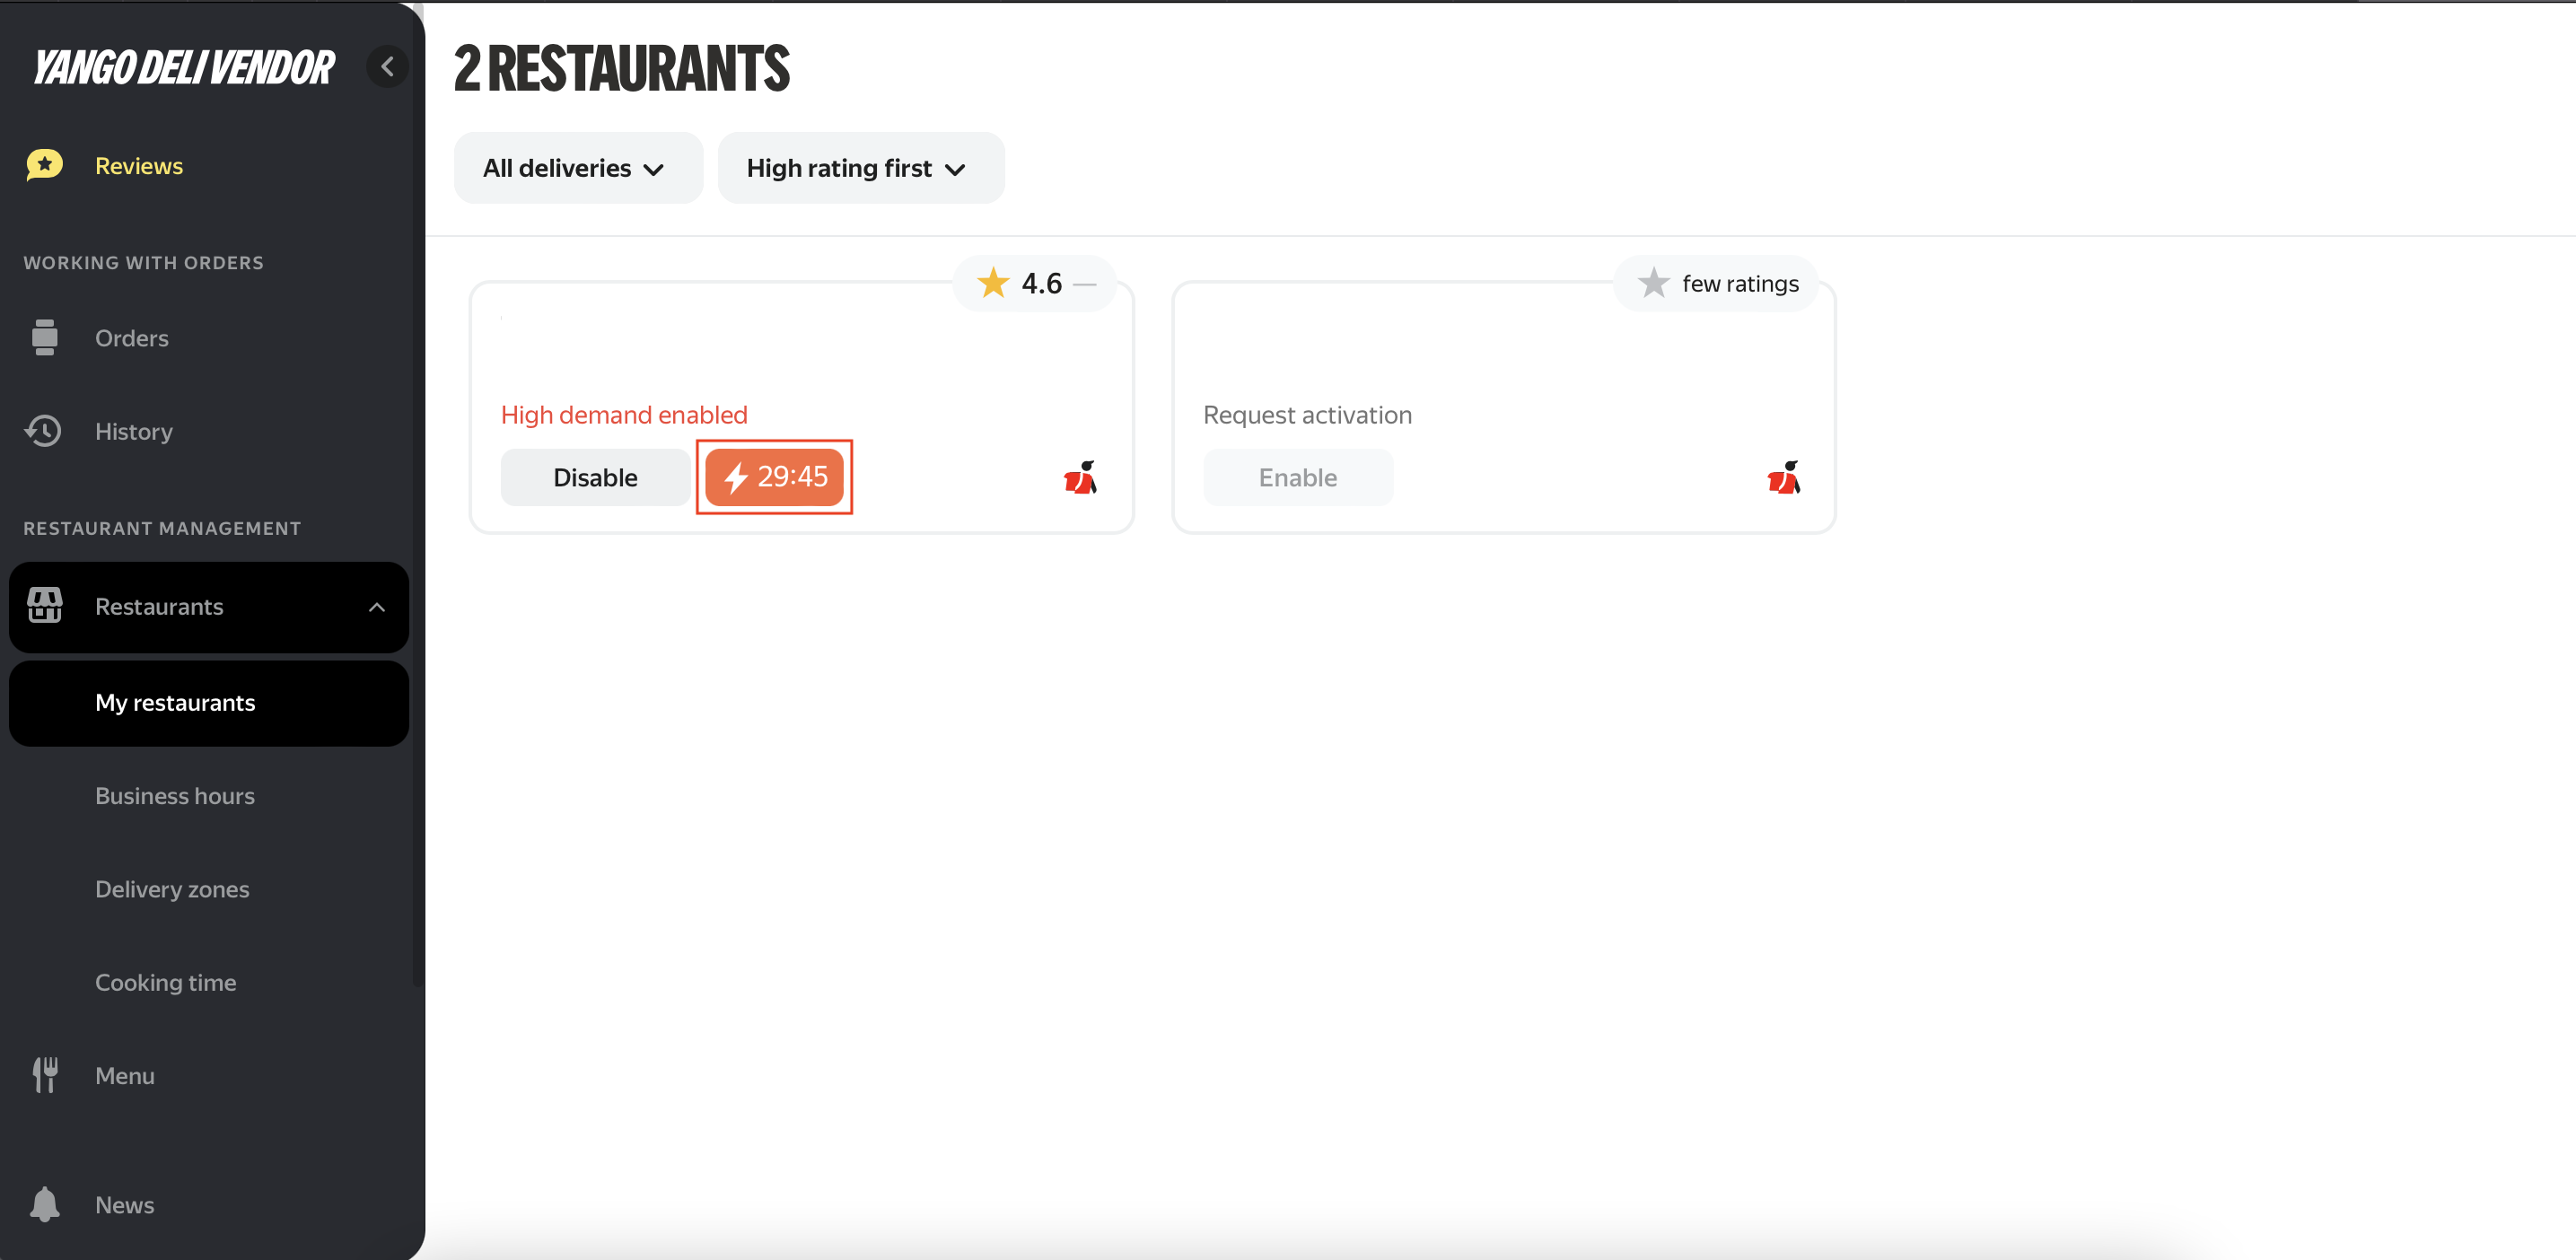2576x1260 pixels.
Task: Click the Yango Deli Vendor logo
Action: coord(184,68)
